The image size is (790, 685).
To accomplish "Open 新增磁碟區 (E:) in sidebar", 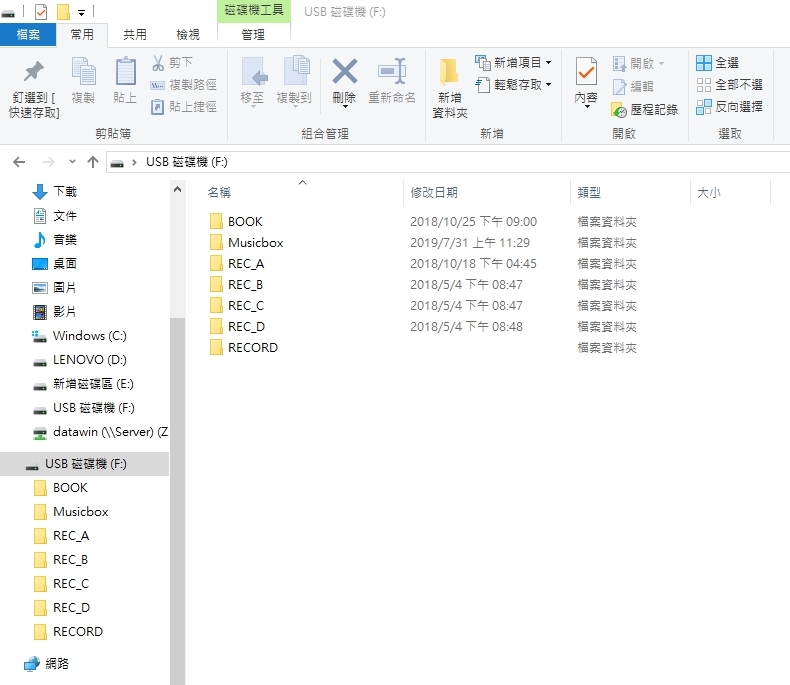I will (x=83, y=384).
